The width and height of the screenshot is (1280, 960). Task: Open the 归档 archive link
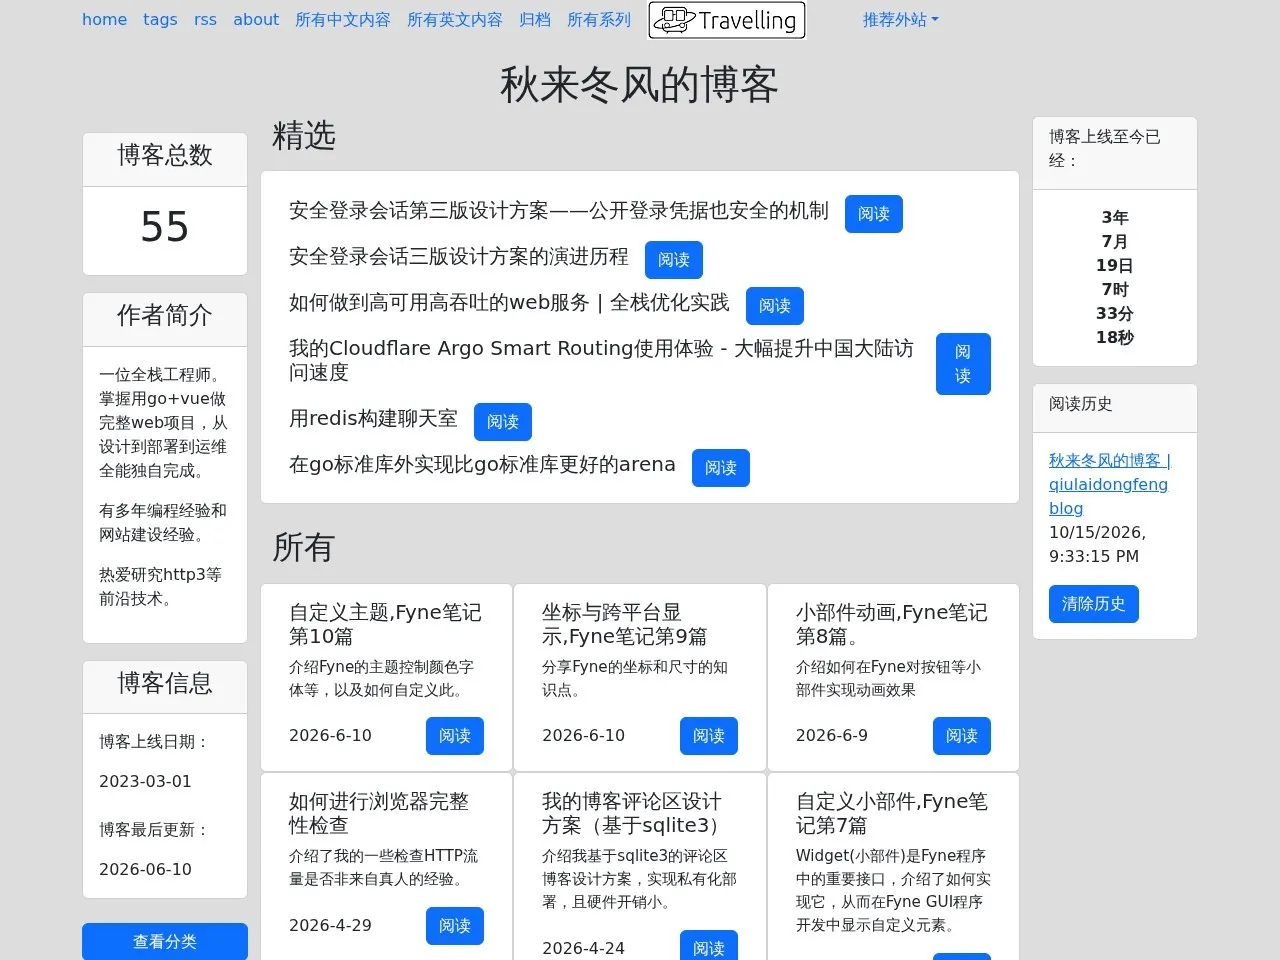coord(535,20)
